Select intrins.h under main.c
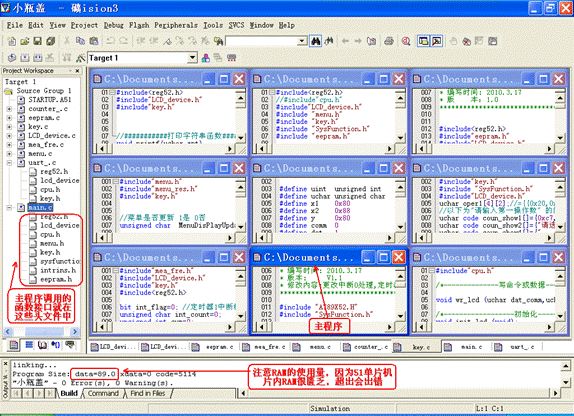This screenshot has height=416, width=574. [58, 270]
